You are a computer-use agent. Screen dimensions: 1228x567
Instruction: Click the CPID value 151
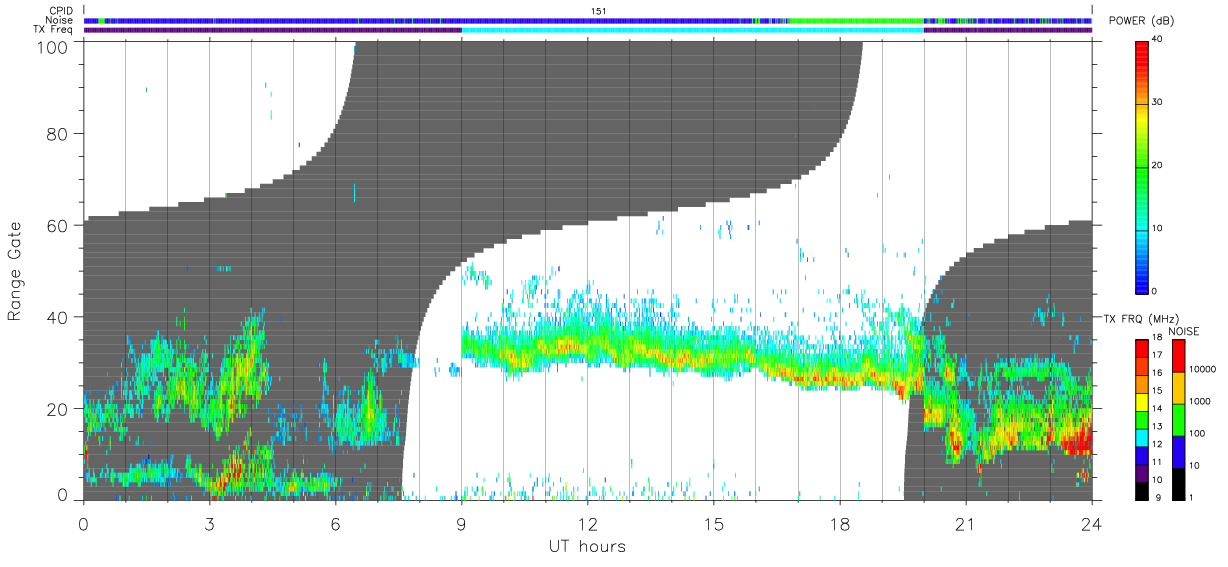click(x=598, y=10)
